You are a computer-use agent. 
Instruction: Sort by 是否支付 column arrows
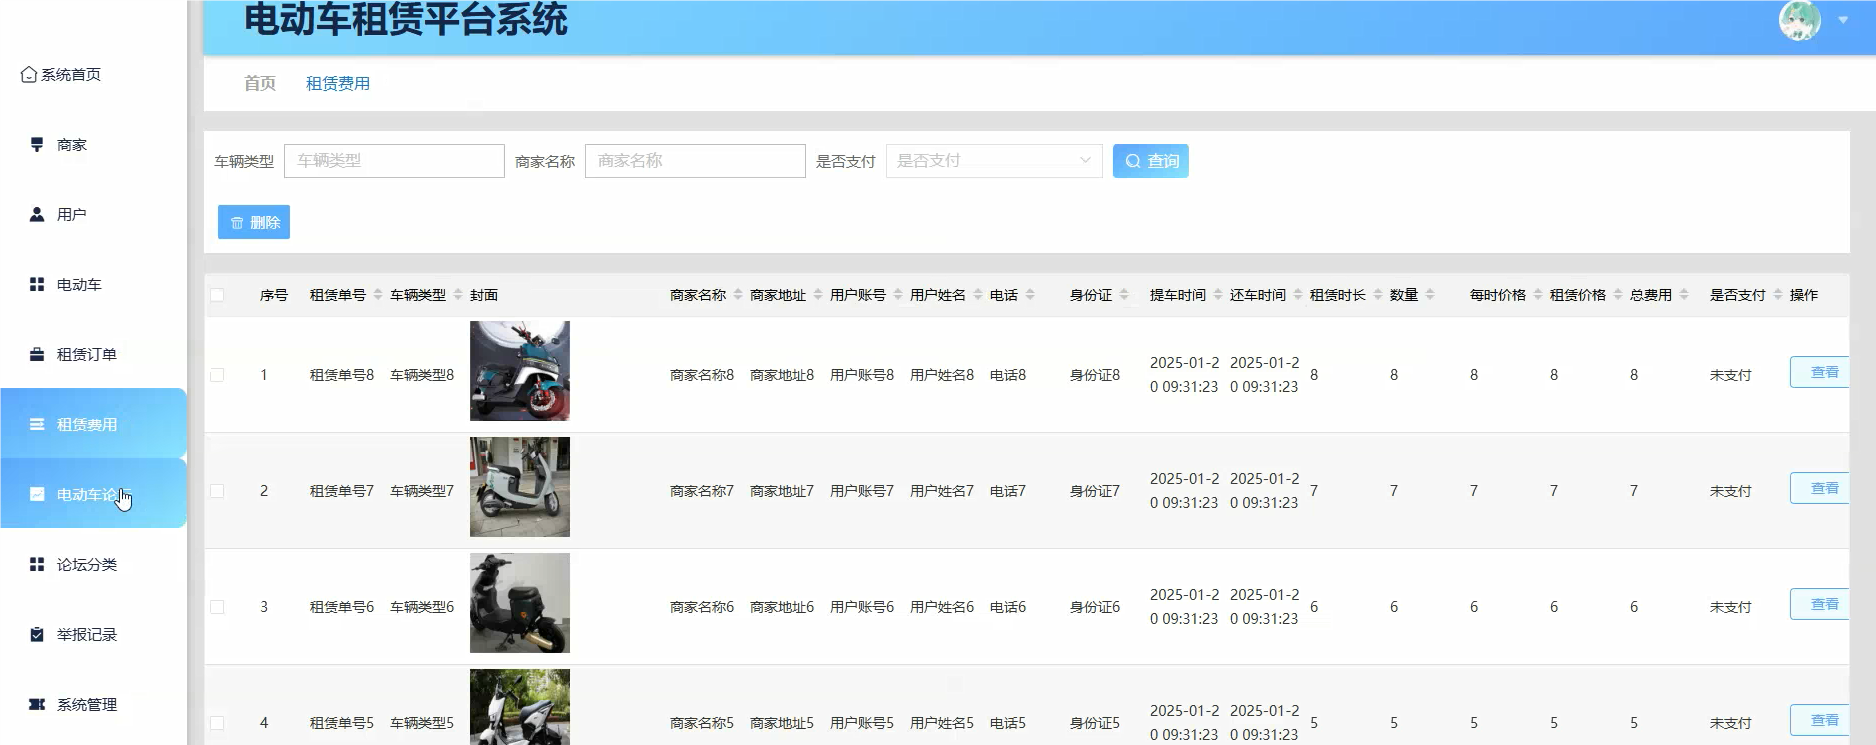point(1778,295)
